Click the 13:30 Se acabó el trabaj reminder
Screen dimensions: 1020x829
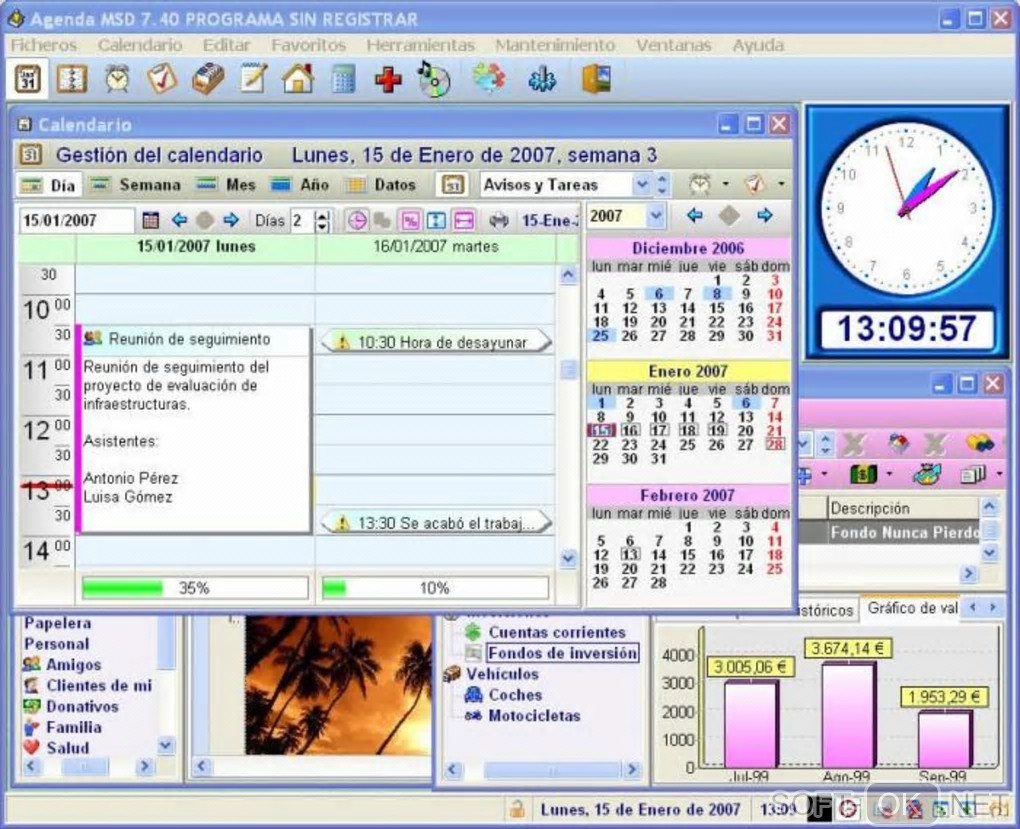(436, 523)
